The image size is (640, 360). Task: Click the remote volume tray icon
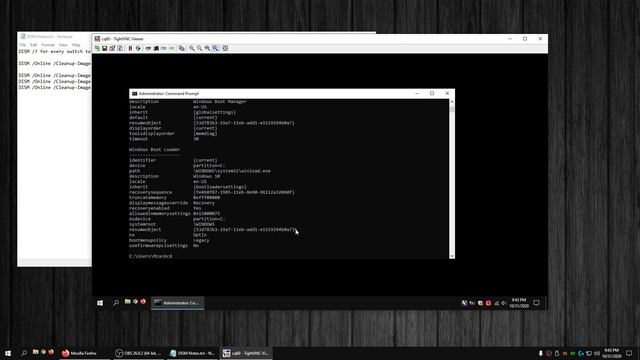pyautogui.click(x=503, y=303)
